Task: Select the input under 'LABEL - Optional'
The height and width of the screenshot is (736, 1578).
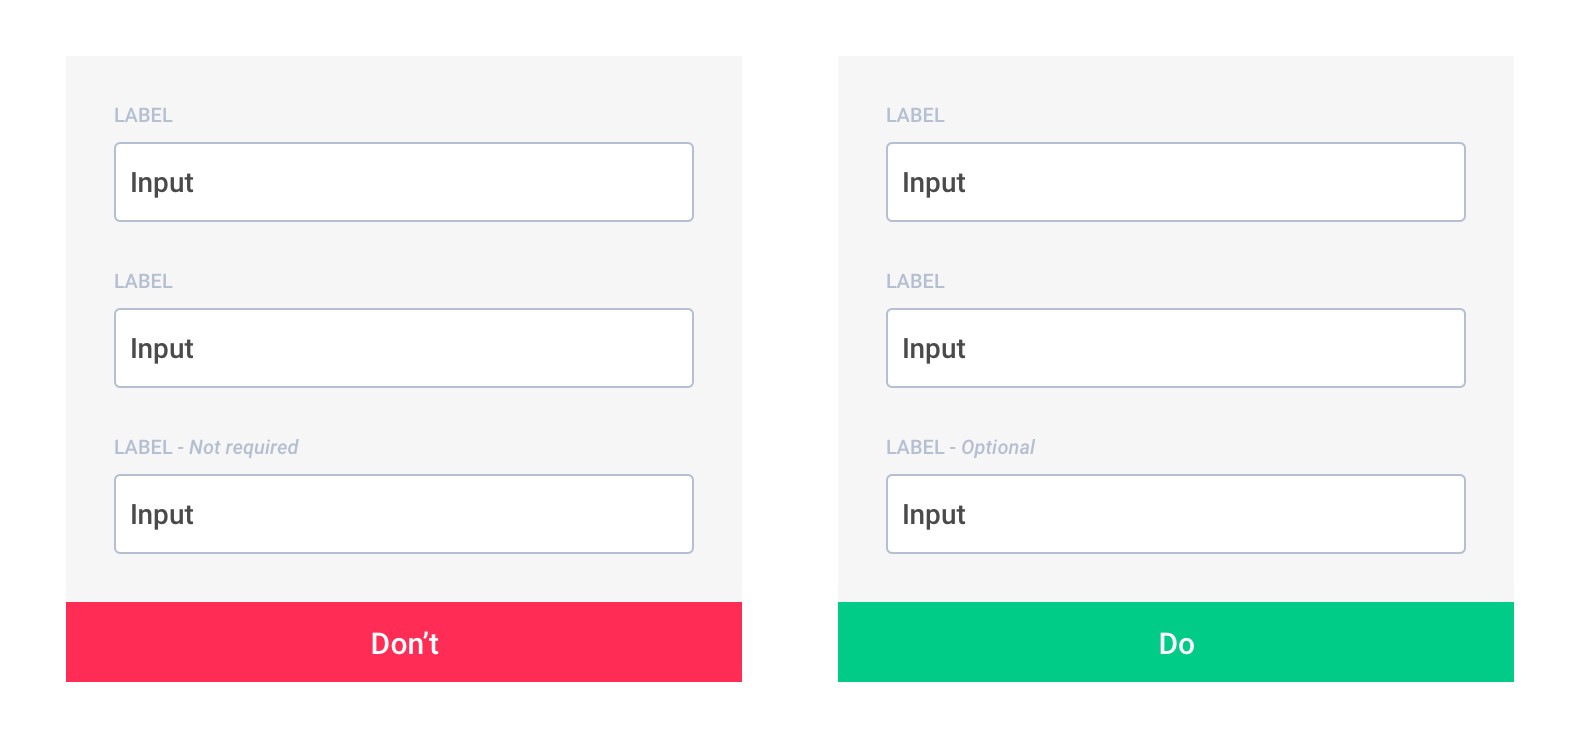Action: tap(1176, 514)
